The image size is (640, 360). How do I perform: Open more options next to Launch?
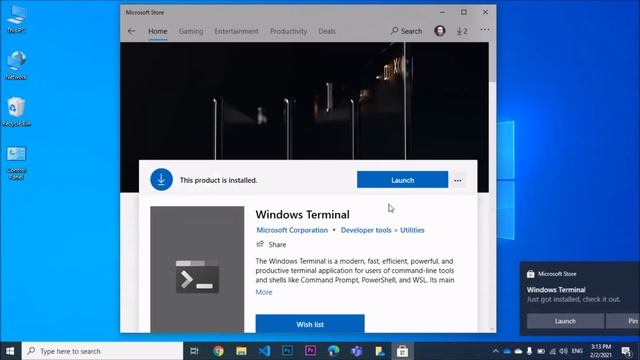click(458, 180)
